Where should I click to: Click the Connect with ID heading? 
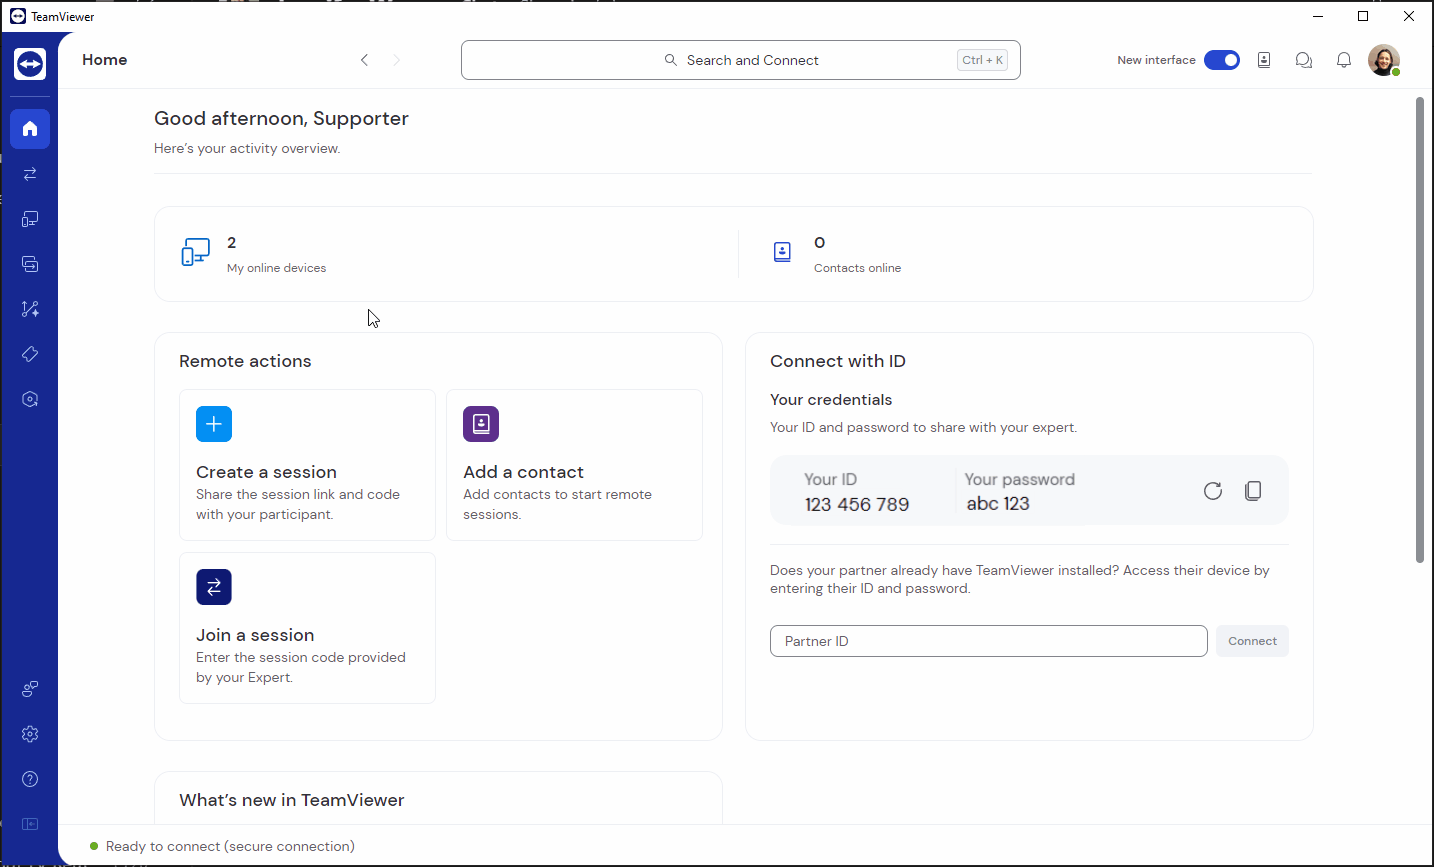coord(838,361)
